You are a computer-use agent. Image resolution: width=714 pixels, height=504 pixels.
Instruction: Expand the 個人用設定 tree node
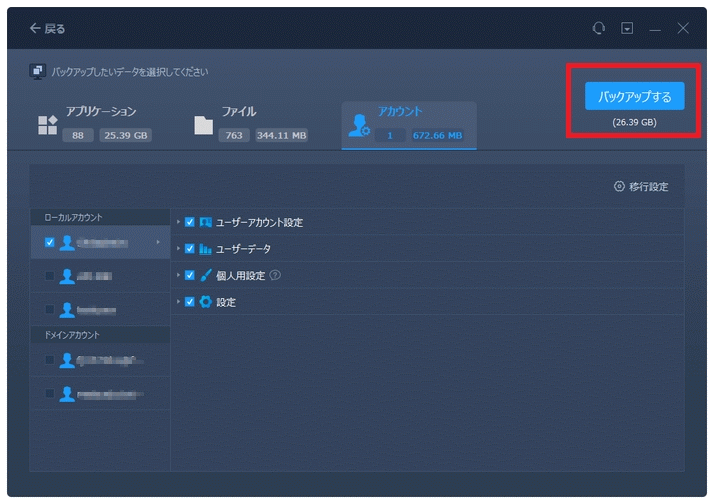click(x=178, y=275)
